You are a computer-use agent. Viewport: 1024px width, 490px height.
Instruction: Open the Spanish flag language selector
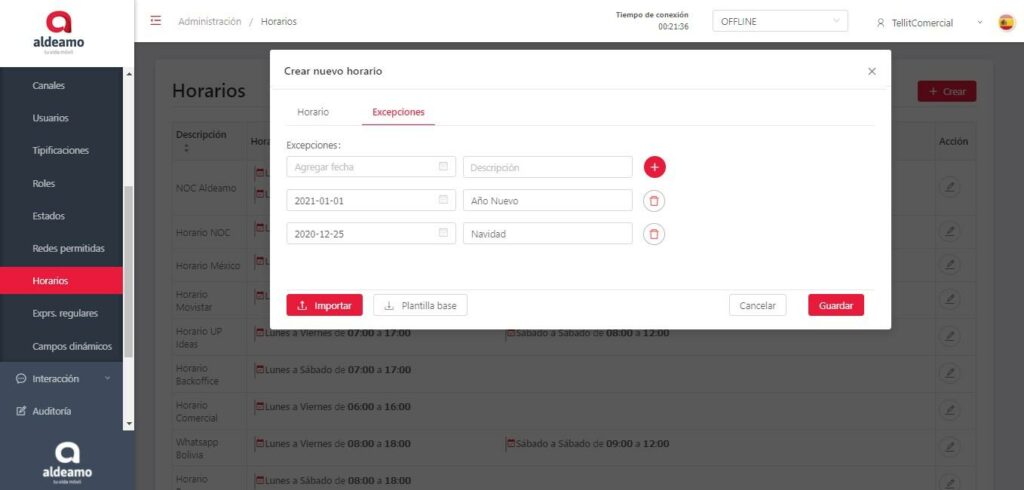coord(1006,22)
